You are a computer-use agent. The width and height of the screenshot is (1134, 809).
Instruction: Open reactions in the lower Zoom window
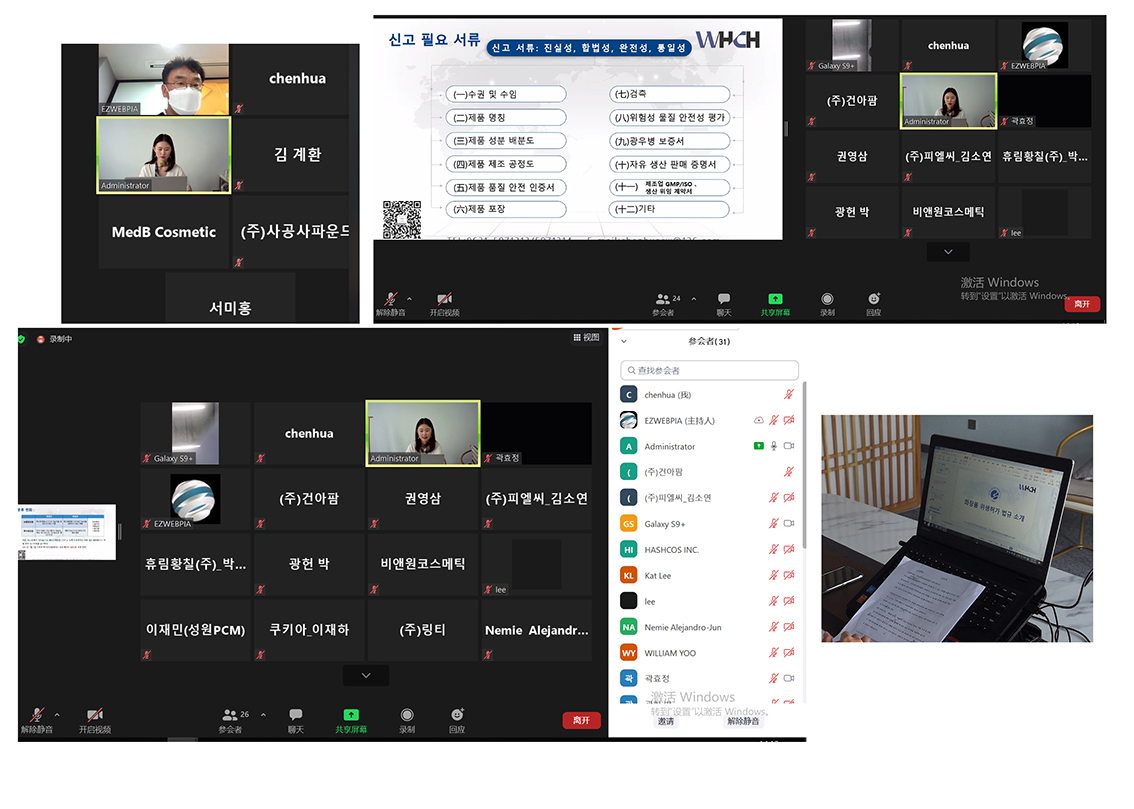[x=457, y=720]
